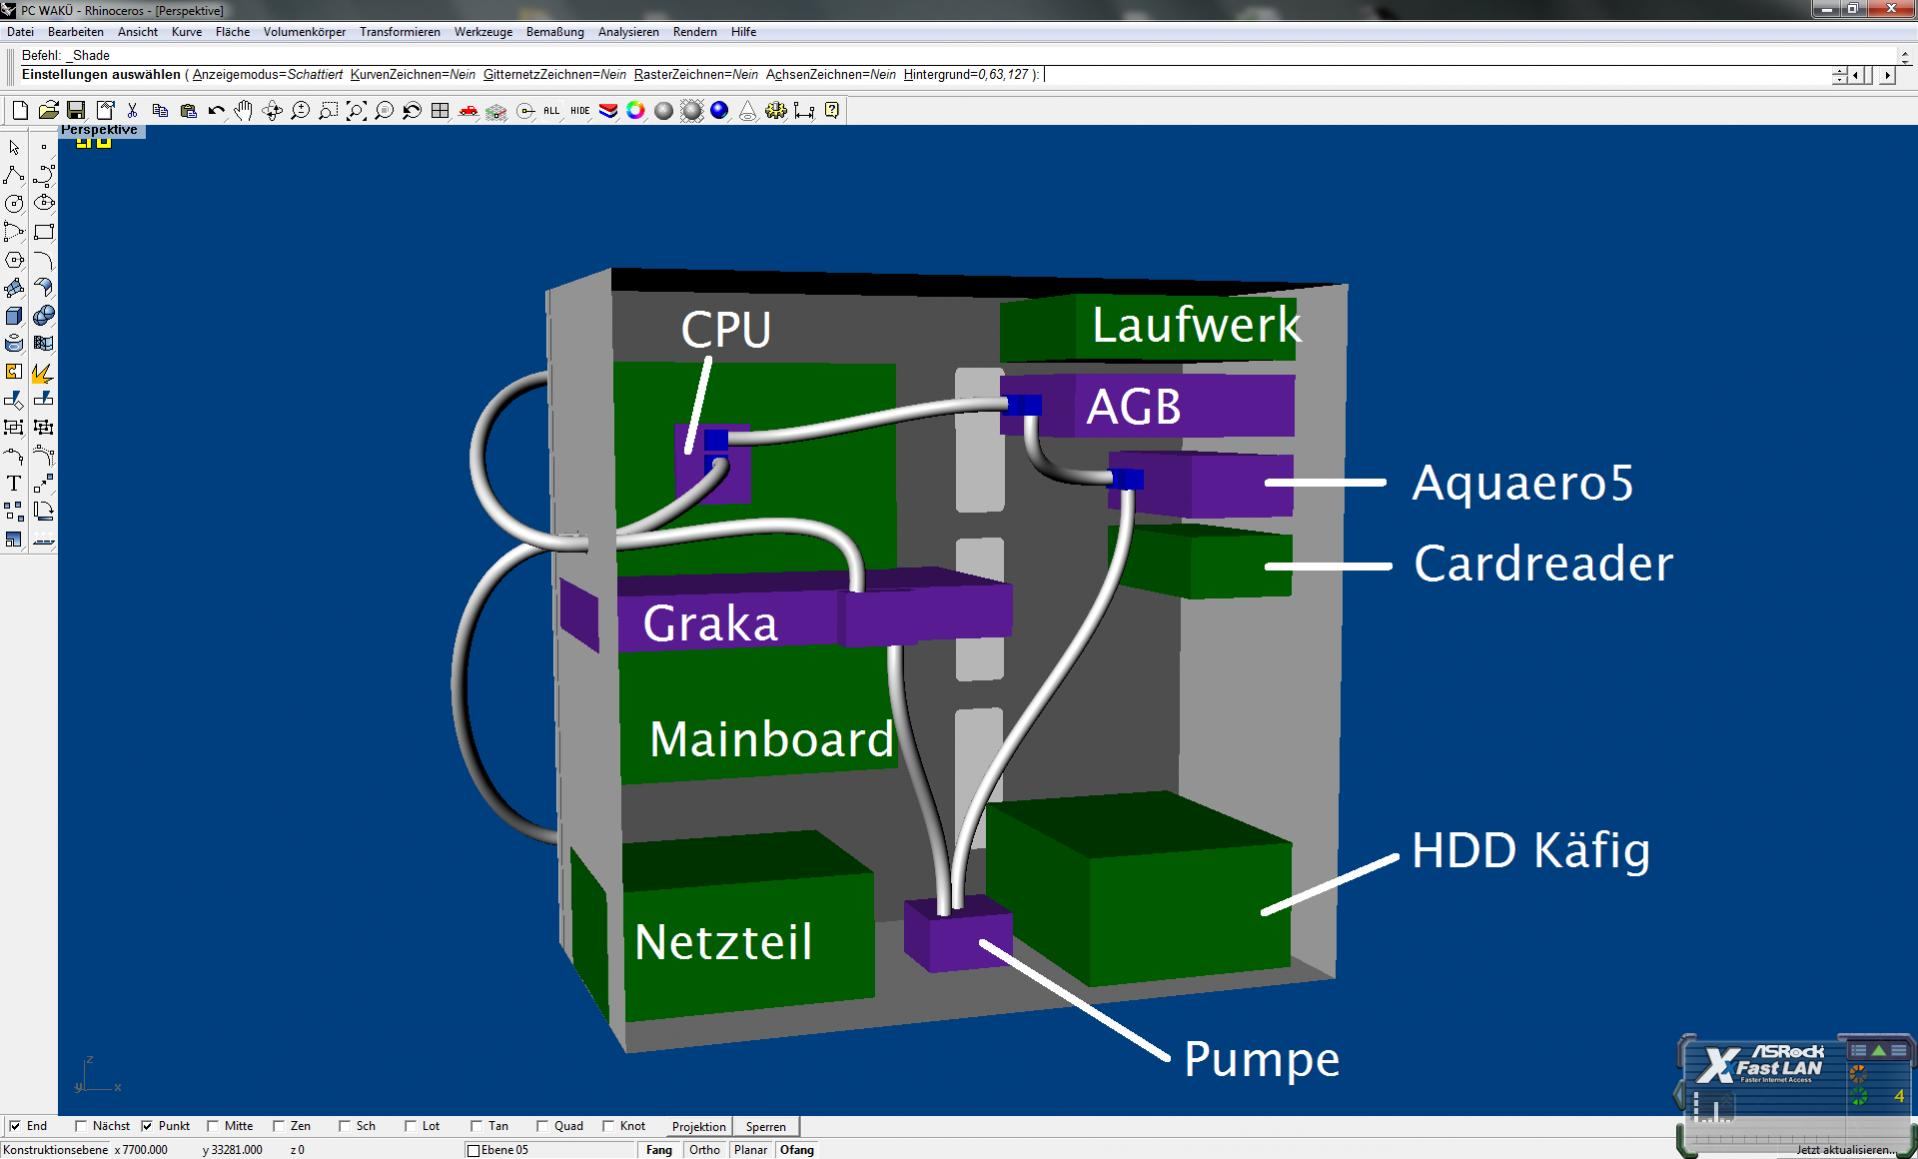Enable the Lot object snap checkbox

(x=410, y=1126)
